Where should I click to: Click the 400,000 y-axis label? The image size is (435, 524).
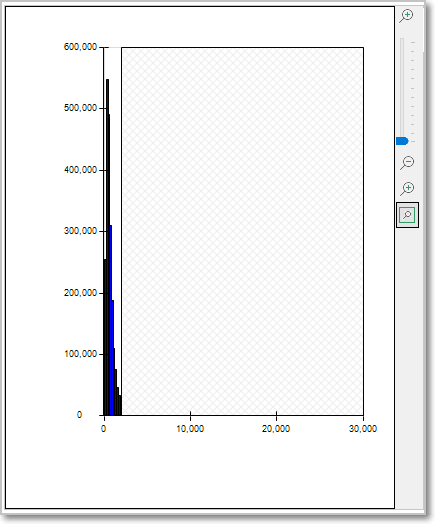point(80,170)
